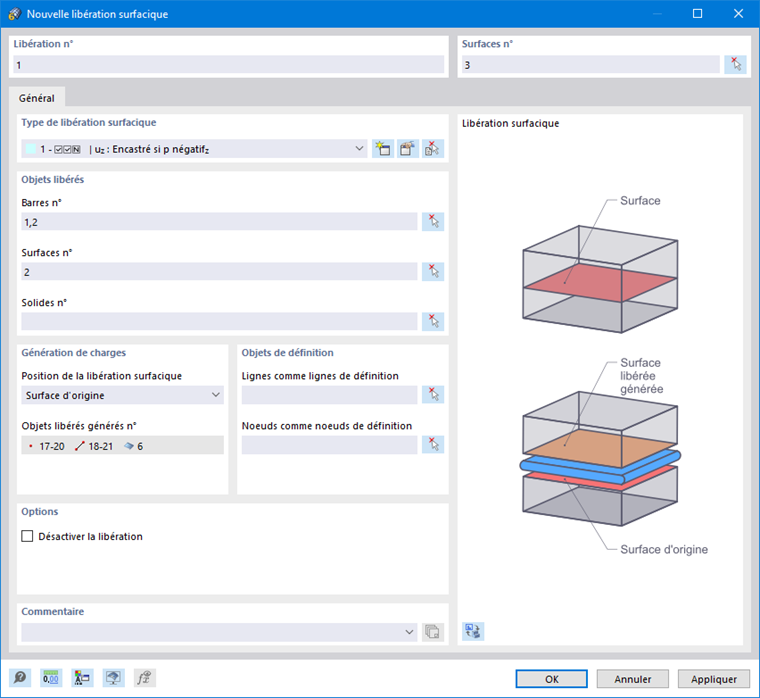The width and height of the screenshot is (760, 698).
Task: Click the 'Génération de charges' section title
Action: pyautogui.click(x=74, y=353)
